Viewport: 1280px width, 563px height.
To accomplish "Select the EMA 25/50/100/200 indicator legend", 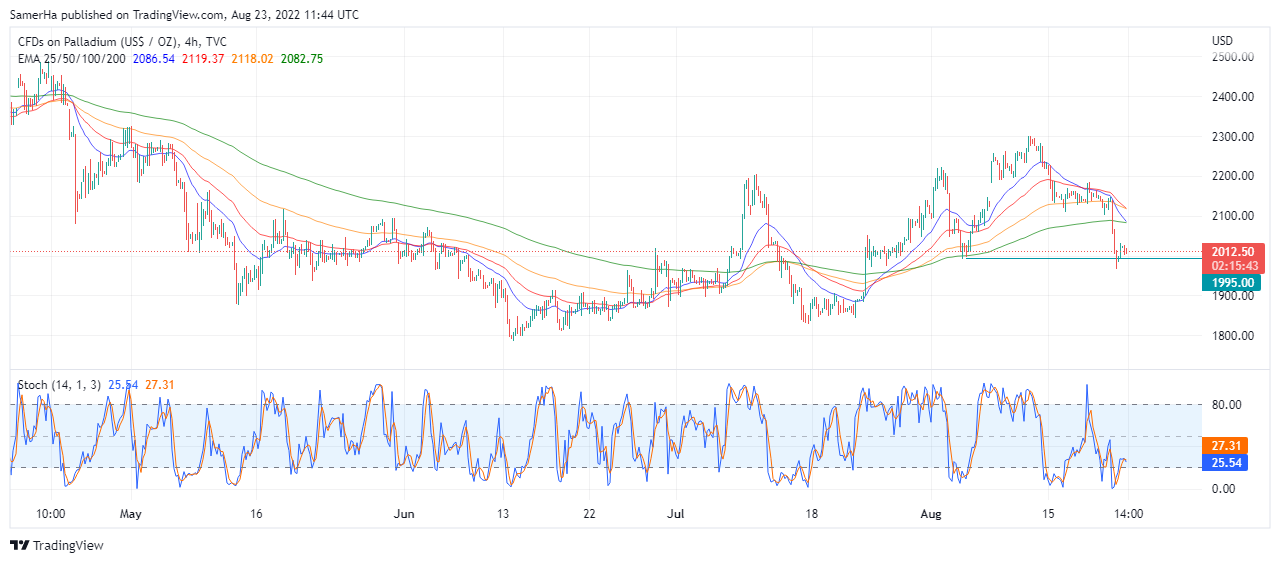I will coord(71,59).
